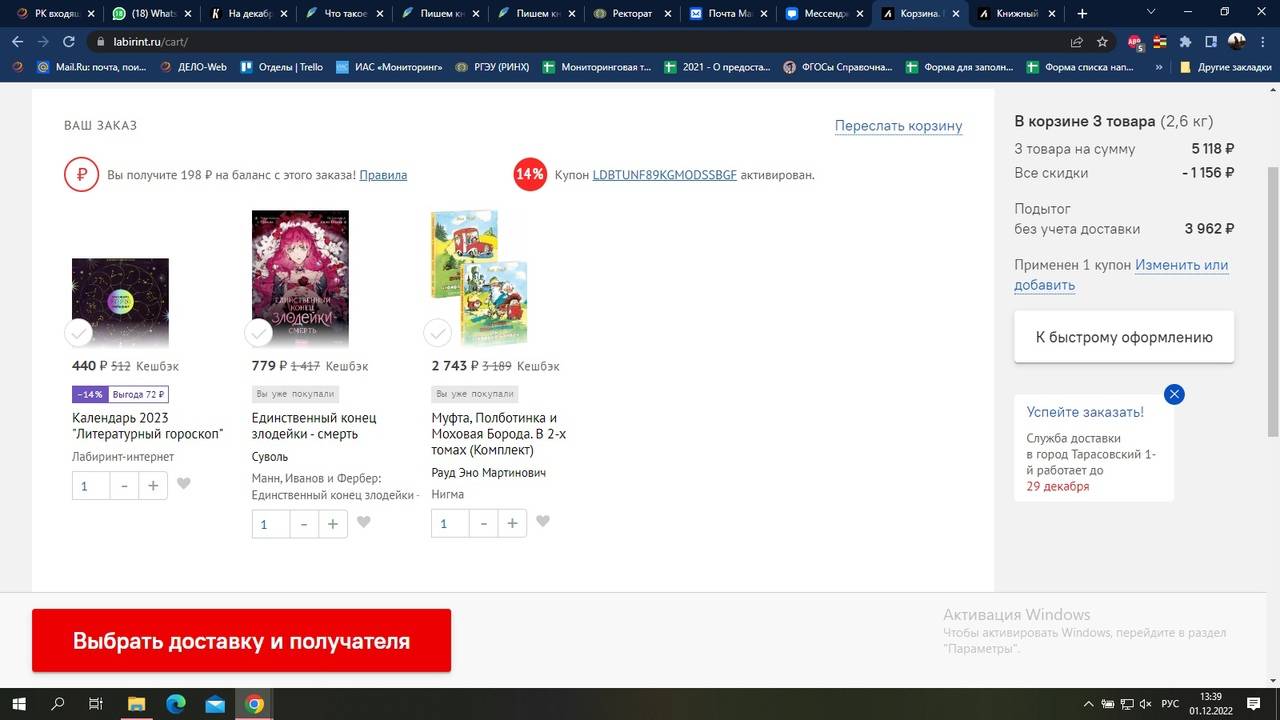Open File Explorer from taskbar

pyautogui.click(x=136, y=704)
